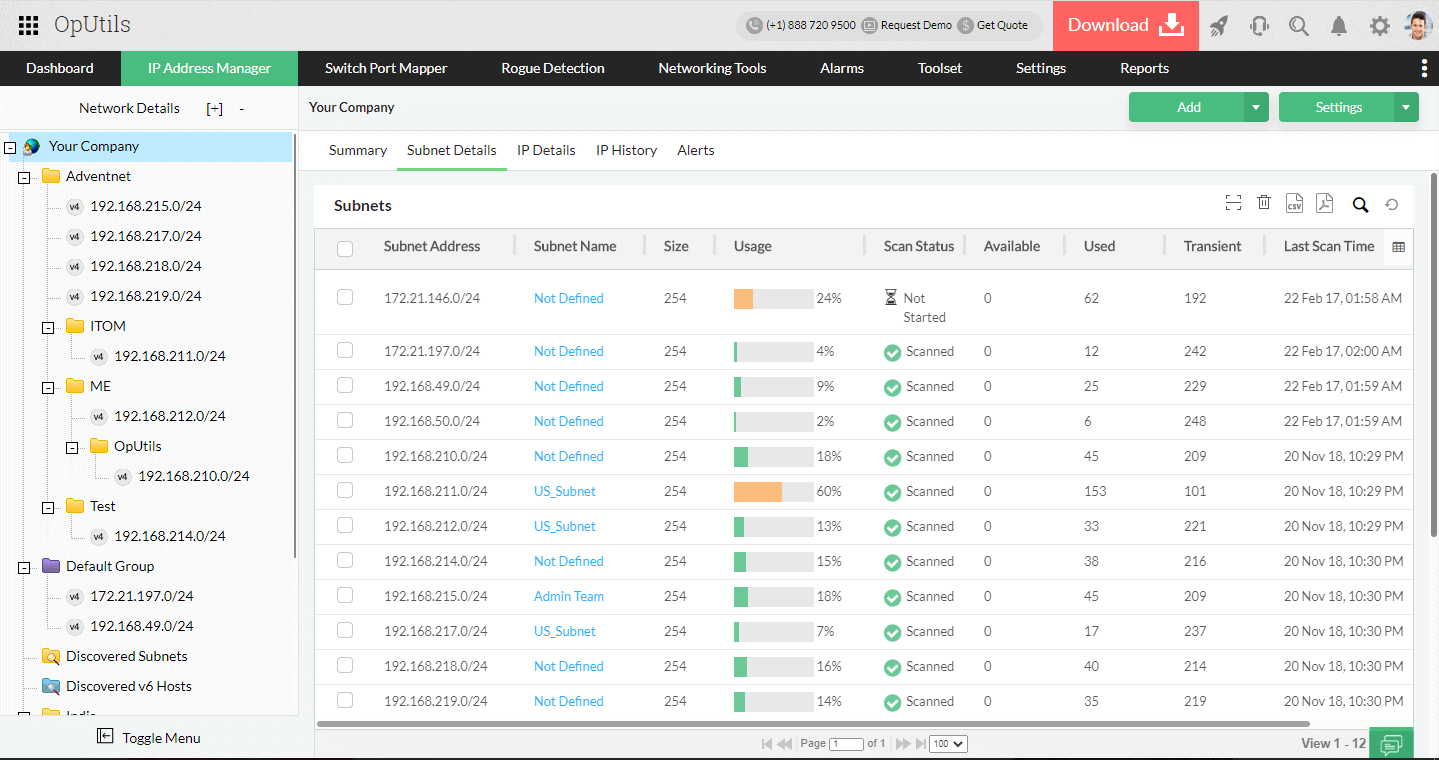Click the delete trash icon
This screenshot has width=1439, height=760.
tap(1264, 203)
